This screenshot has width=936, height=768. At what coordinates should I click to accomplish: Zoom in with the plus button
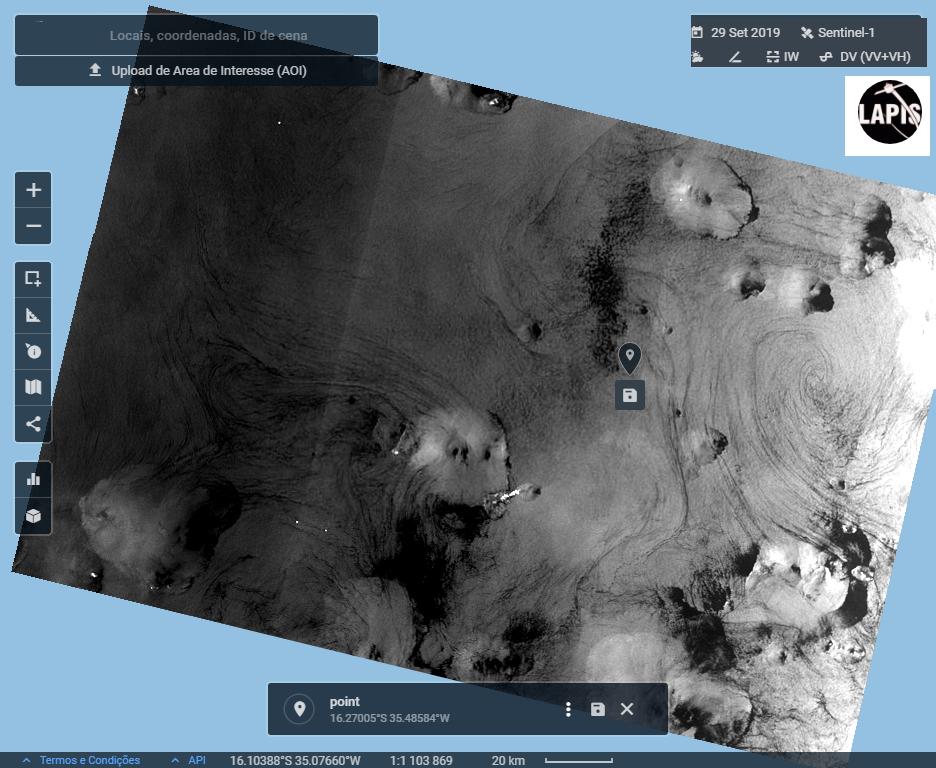coord(33,190)
